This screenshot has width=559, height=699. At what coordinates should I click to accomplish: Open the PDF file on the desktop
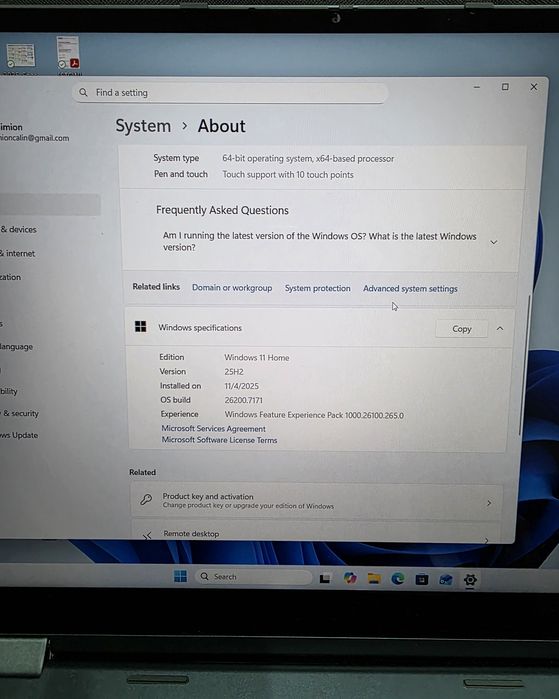coord(68,53)
